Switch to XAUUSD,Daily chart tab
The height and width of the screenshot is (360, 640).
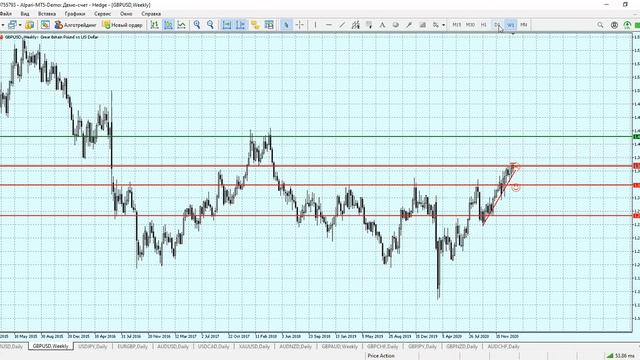(254, 347)
